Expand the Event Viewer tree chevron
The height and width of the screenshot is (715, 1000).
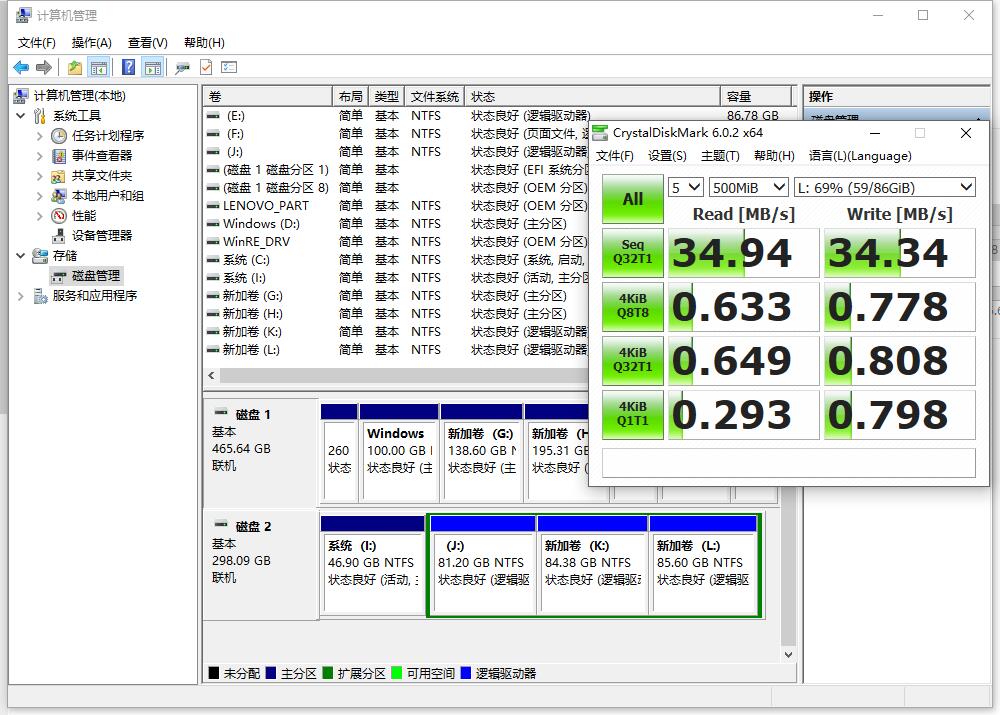40,156
